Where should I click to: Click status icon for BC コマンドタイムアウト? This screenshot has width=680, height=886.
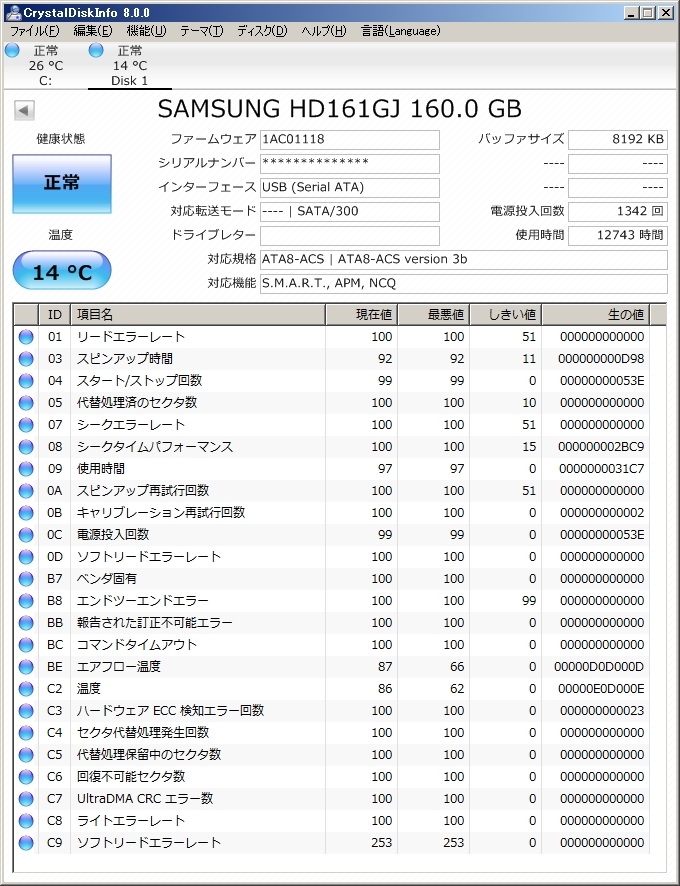tap(26, 645)
